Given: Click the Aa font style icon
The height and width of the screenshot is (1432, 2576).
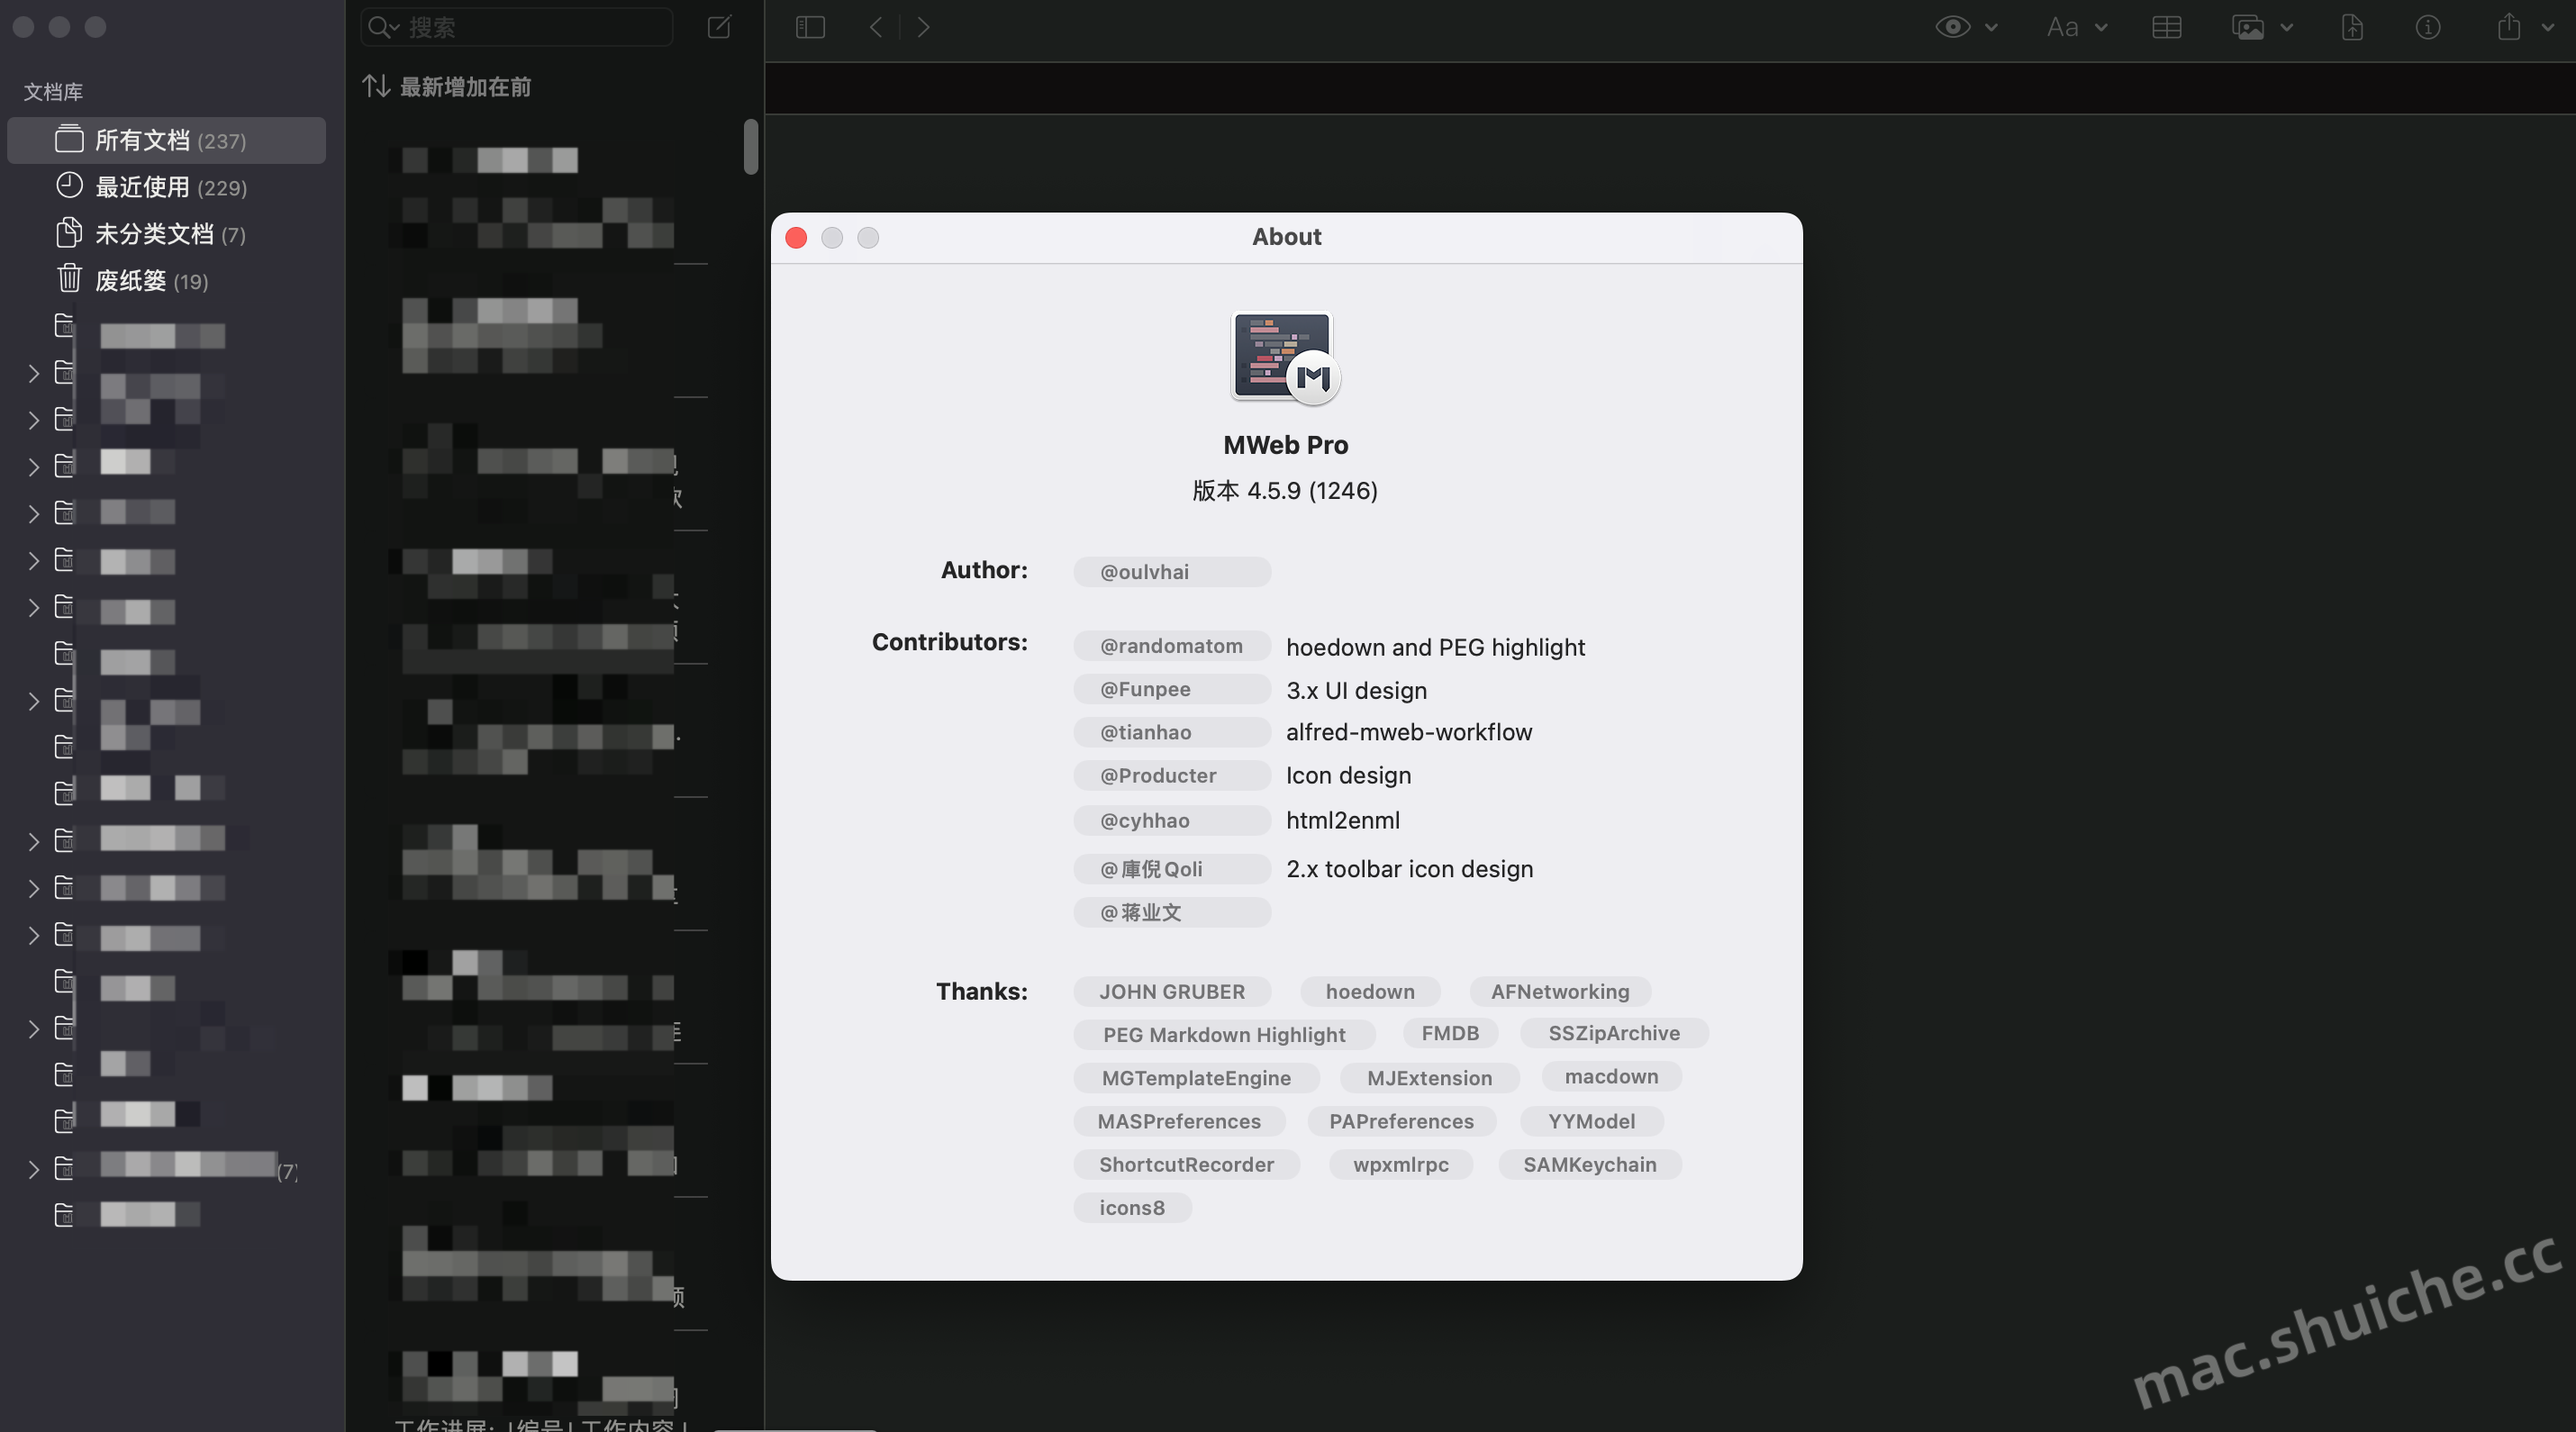Looking at the screenshot, I should click(x=2062, y=27).
